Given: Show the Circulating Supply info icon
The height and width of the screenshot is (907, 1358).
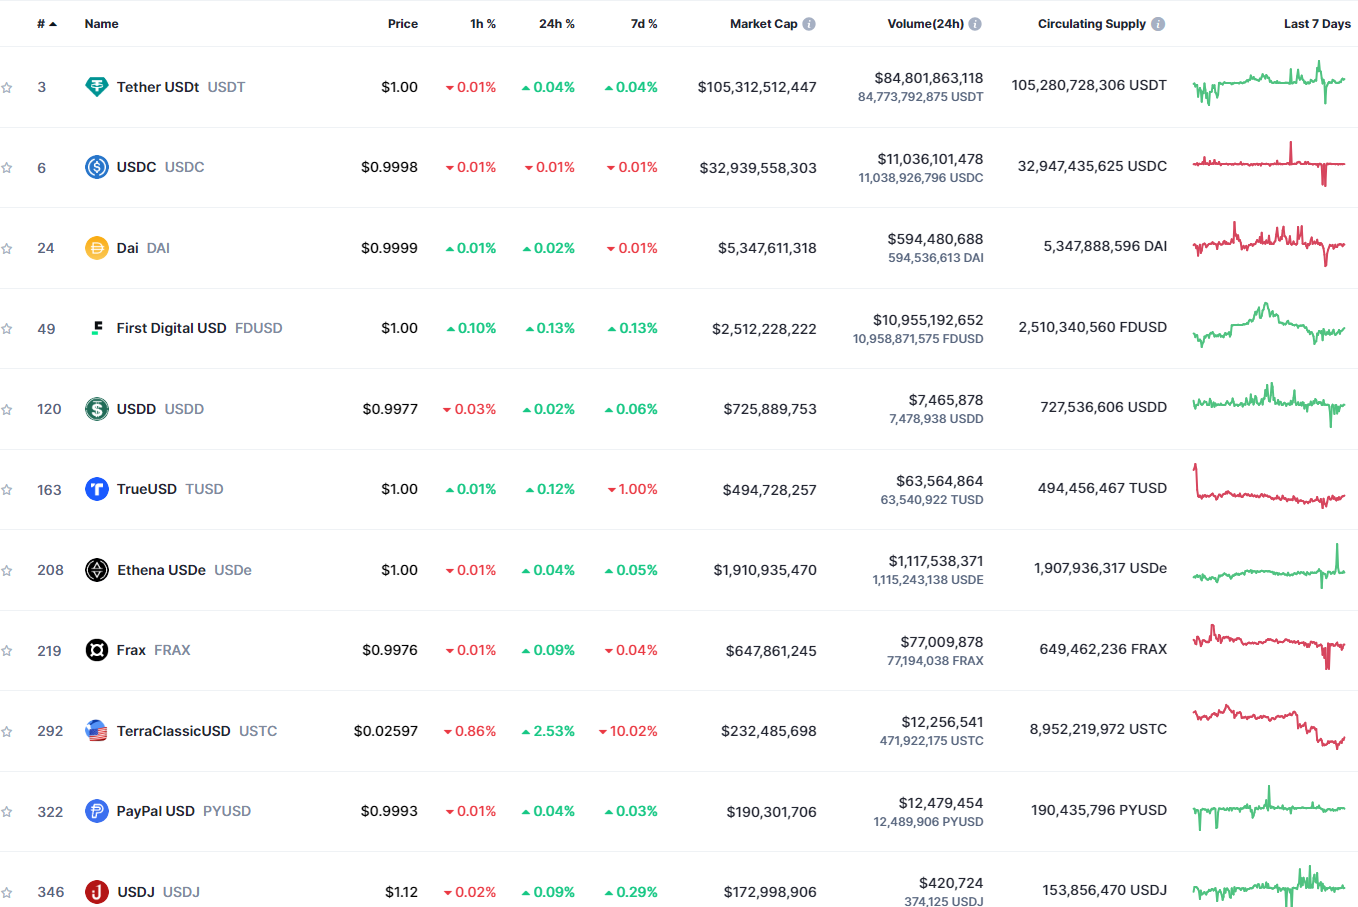Looking at the screenshot, I should [1158, 24].
